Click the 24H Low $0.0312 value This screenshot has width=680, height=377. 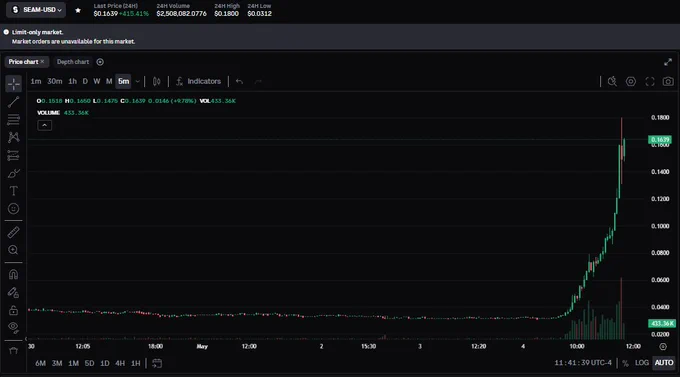pos(260,13)
